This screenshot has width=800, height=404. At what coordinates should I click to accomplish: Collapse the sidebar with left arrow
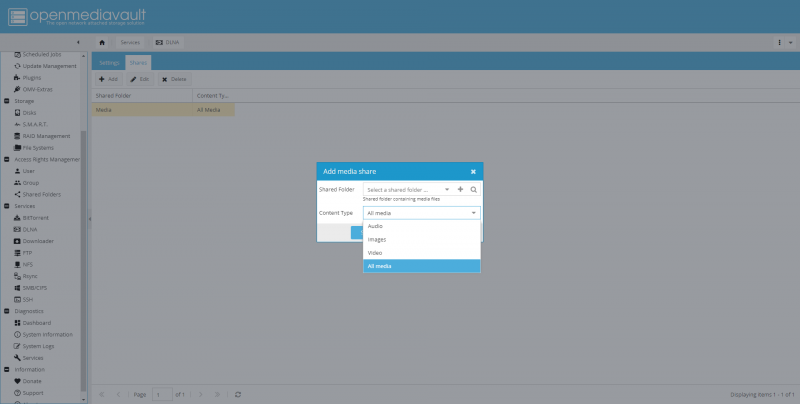coord(78,42)
